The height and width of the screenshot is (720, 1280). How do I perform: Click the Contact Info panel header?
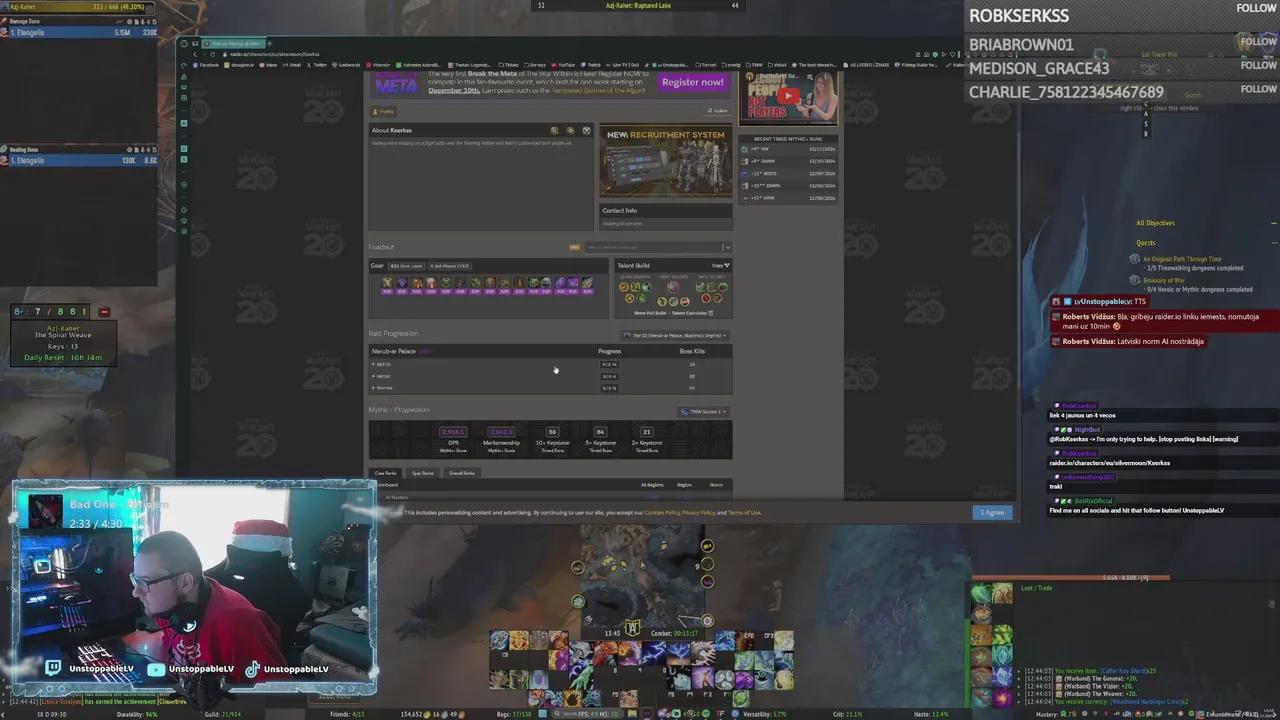pyautogui.click(x=665, y=210)
